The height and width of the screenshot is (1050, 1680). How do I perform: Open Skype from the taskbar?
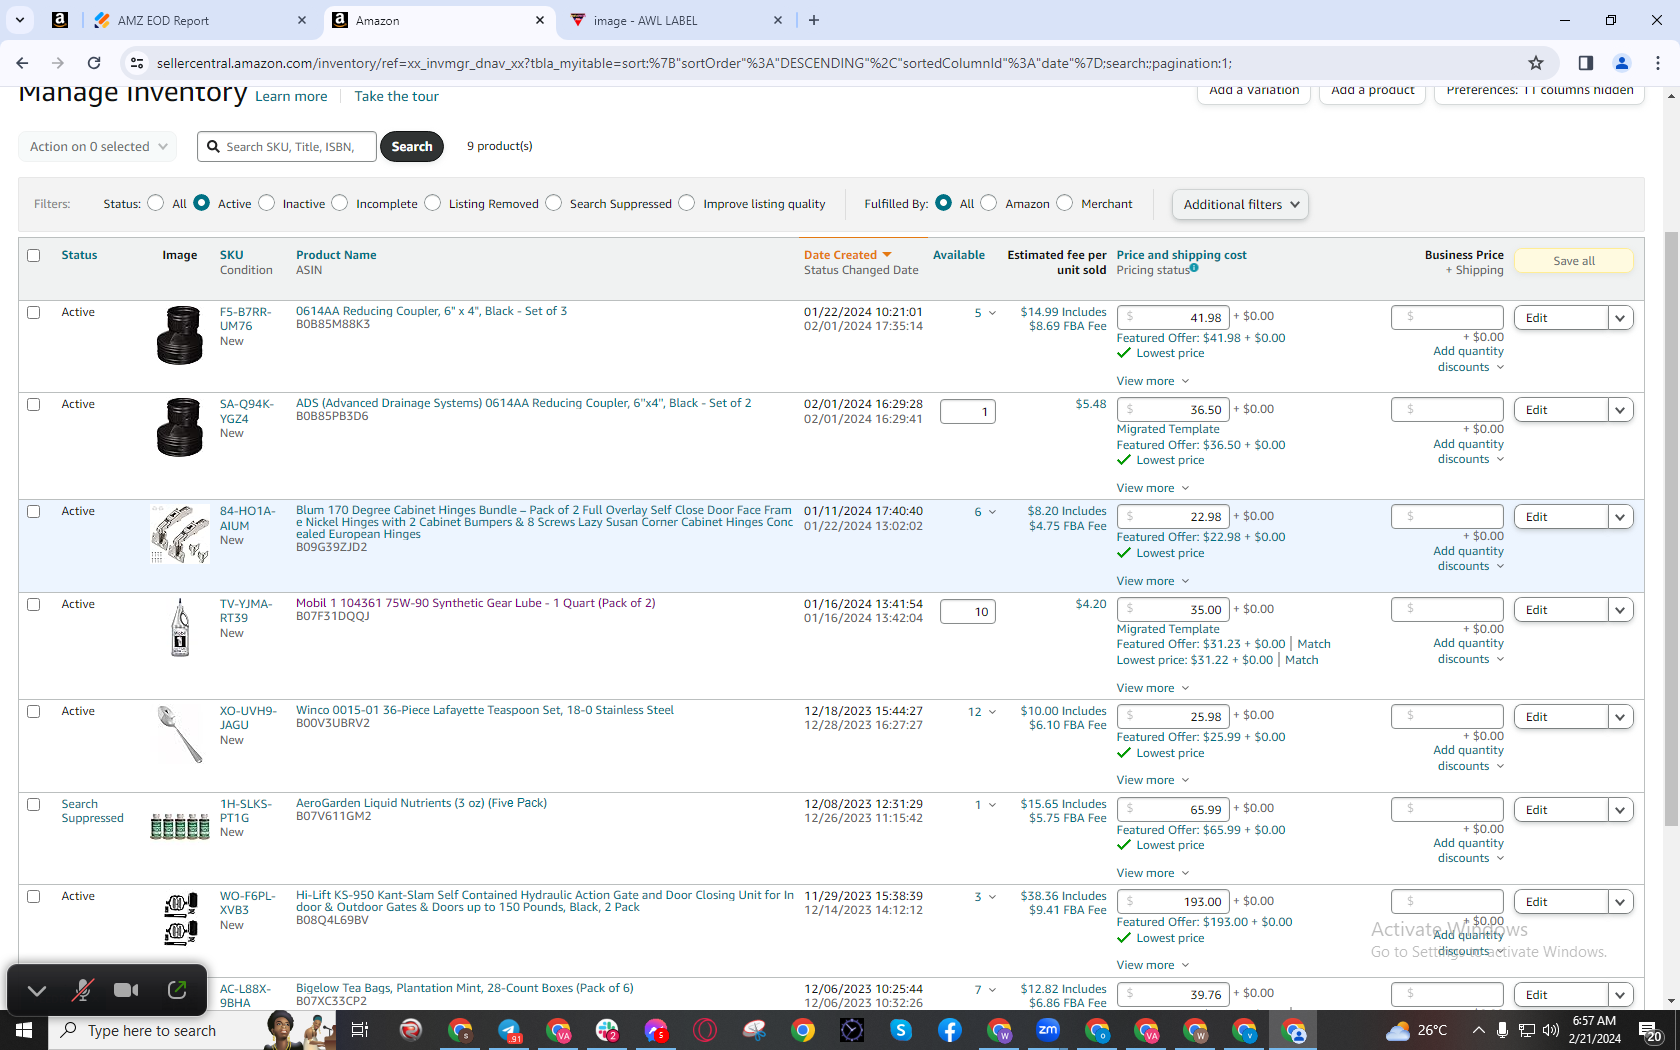(x=901, y=1030)
